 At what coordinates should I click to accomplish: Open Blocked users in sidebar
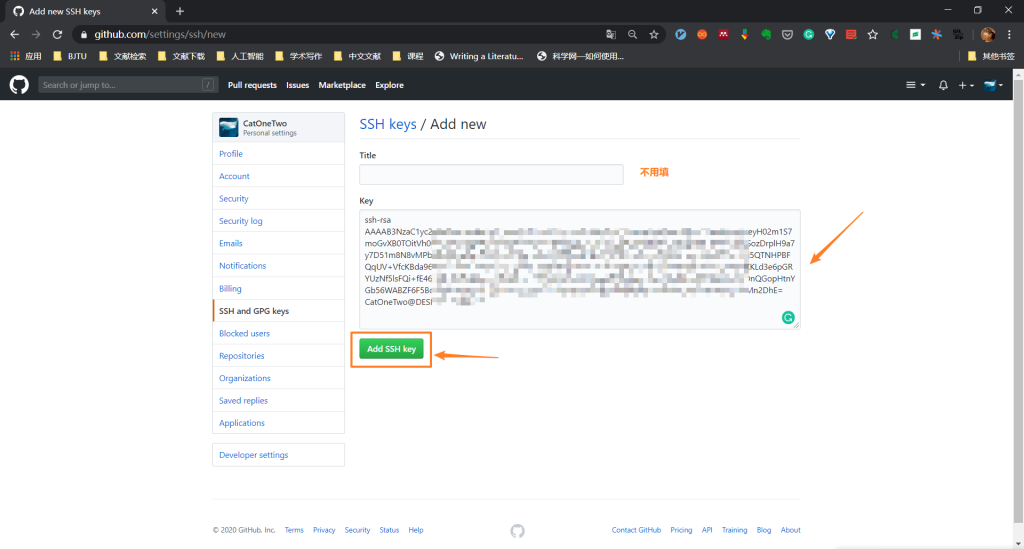[x=278, y=334]
